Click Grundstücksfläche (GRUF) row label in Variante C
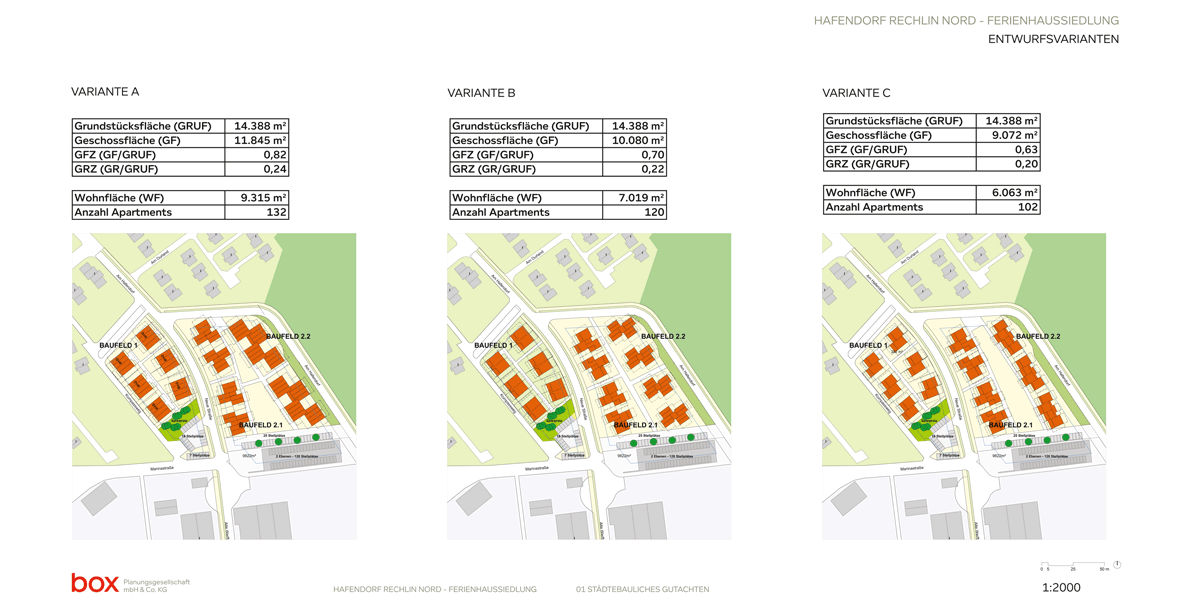 pyautogui.click(x=894, y=121)
